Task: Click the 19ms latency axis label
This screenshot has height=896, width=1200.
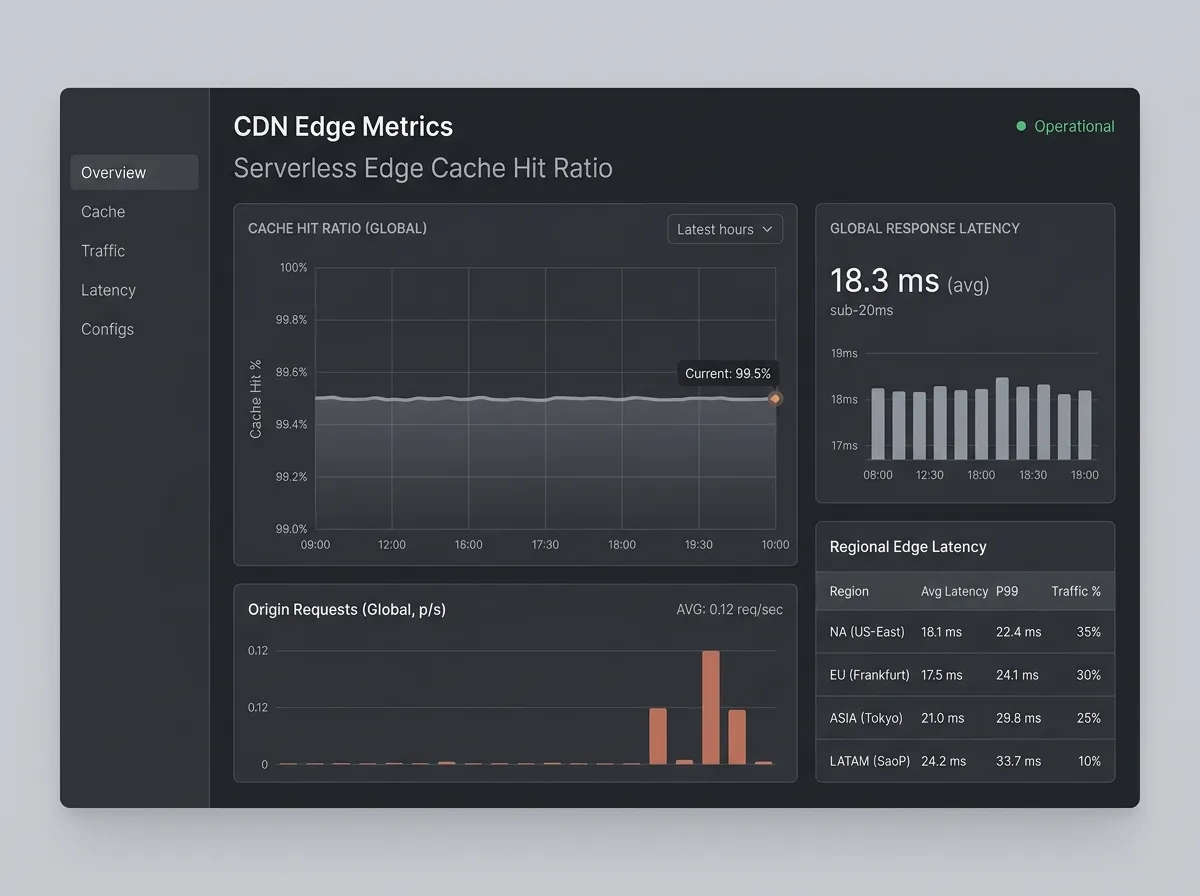Action: [x=844, y=353]
